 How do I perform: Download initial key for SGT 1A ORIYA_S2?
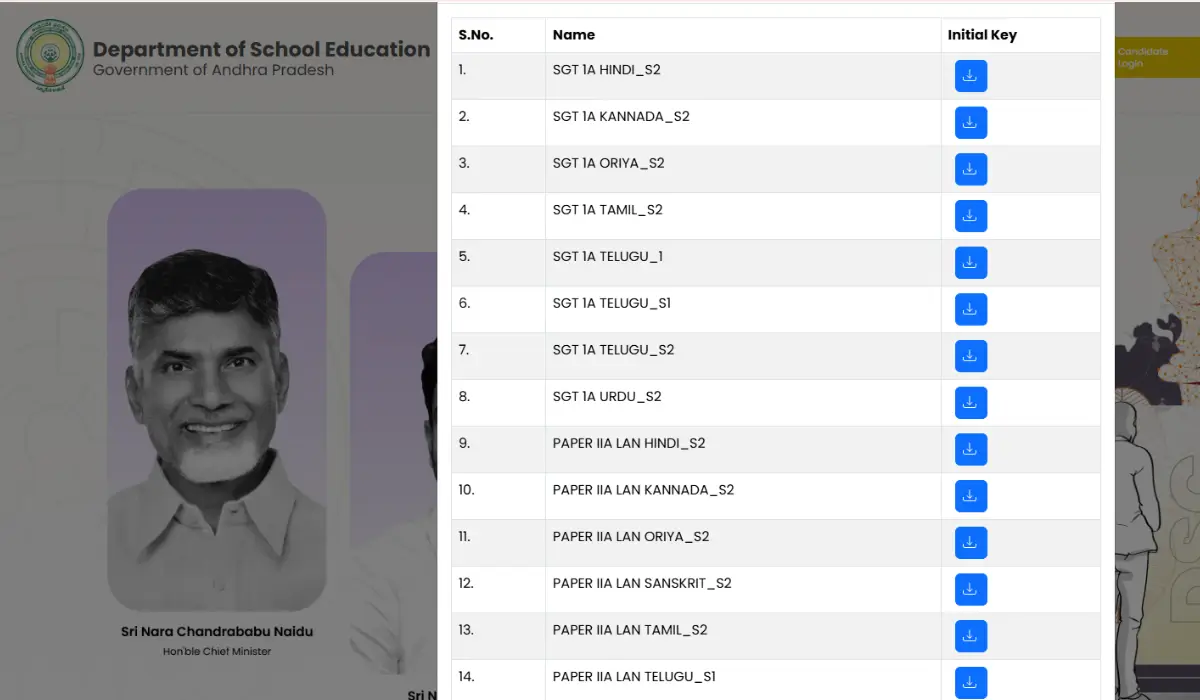pyautogui.click(x=971, y=169)
